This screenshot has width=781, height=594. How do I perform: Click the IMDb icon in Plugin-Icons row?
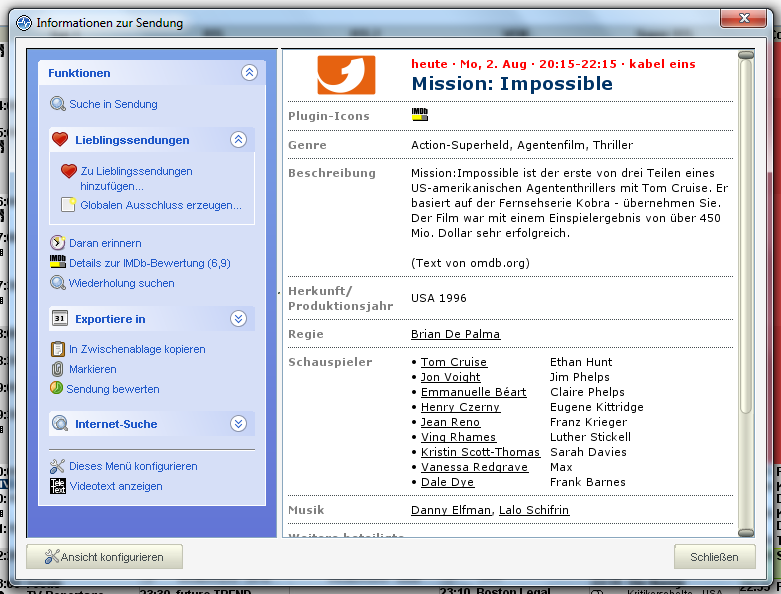[x=420, y=115]
